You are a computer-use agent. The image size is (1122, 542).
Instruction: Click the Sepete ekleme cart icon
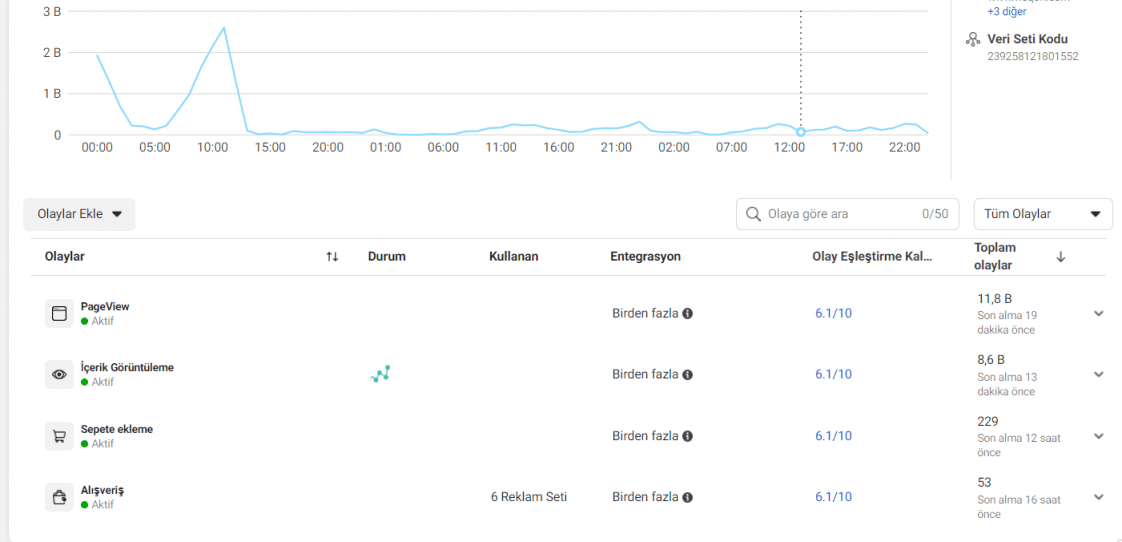[59, 436]
